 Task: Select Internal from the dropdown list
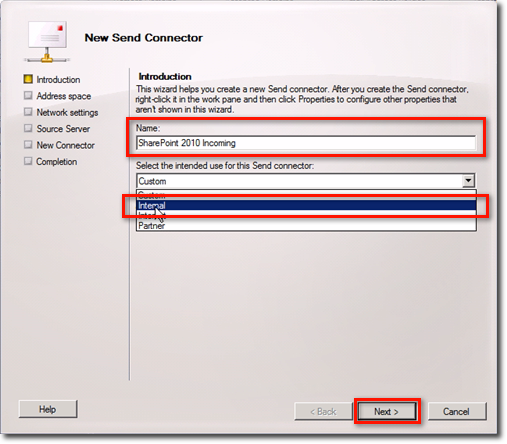306,205
